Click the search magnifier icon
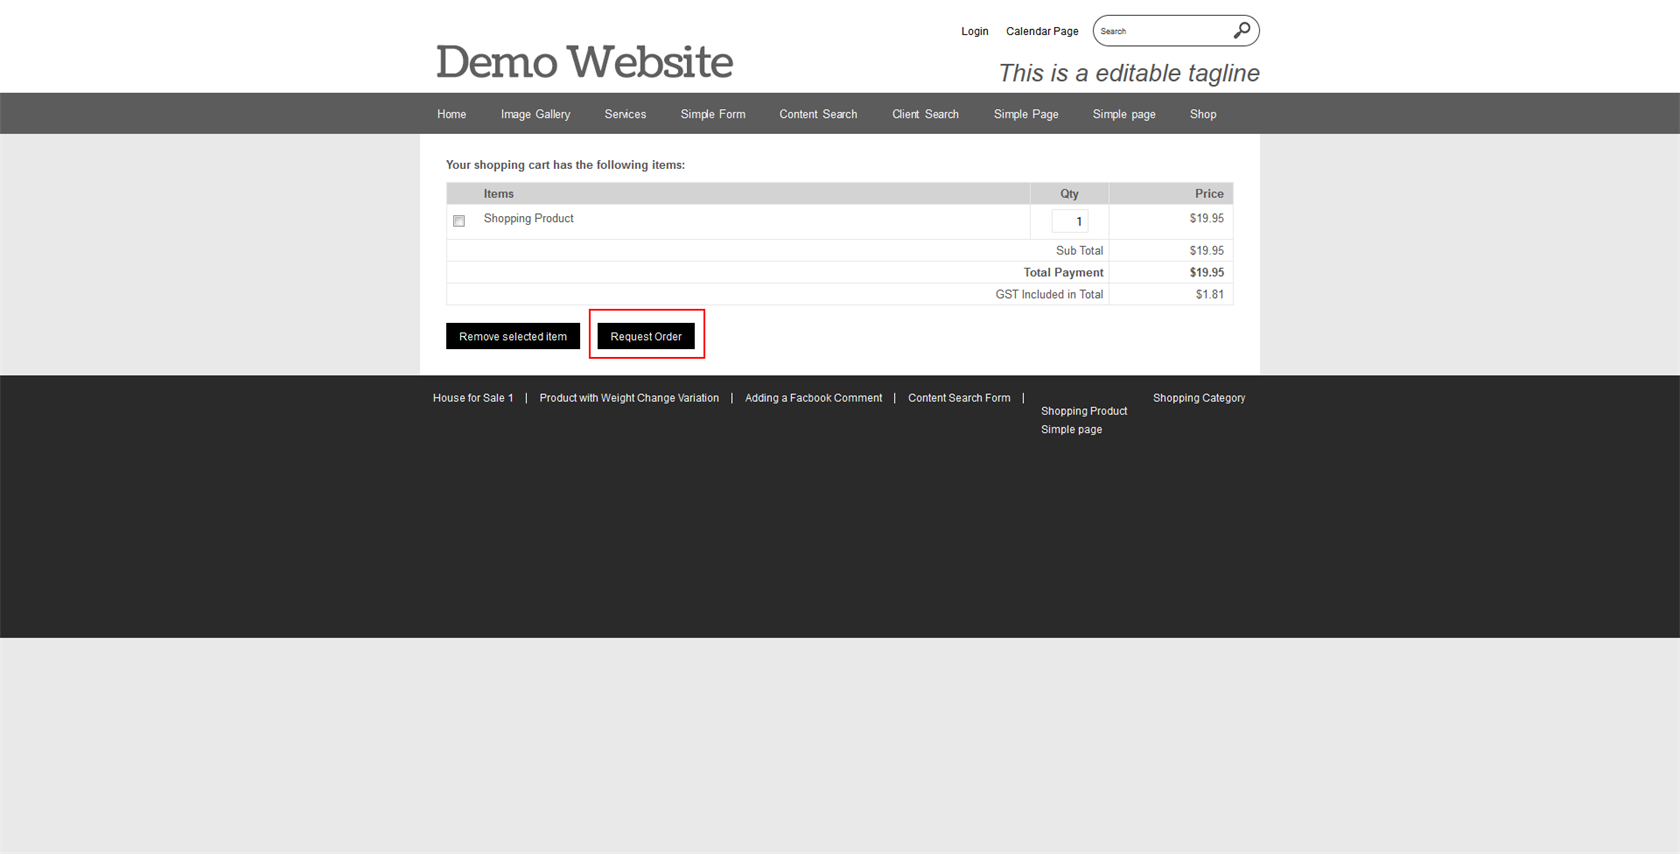The width and height of the screenshot is (1680, 854). click(x=1241, y=31)
